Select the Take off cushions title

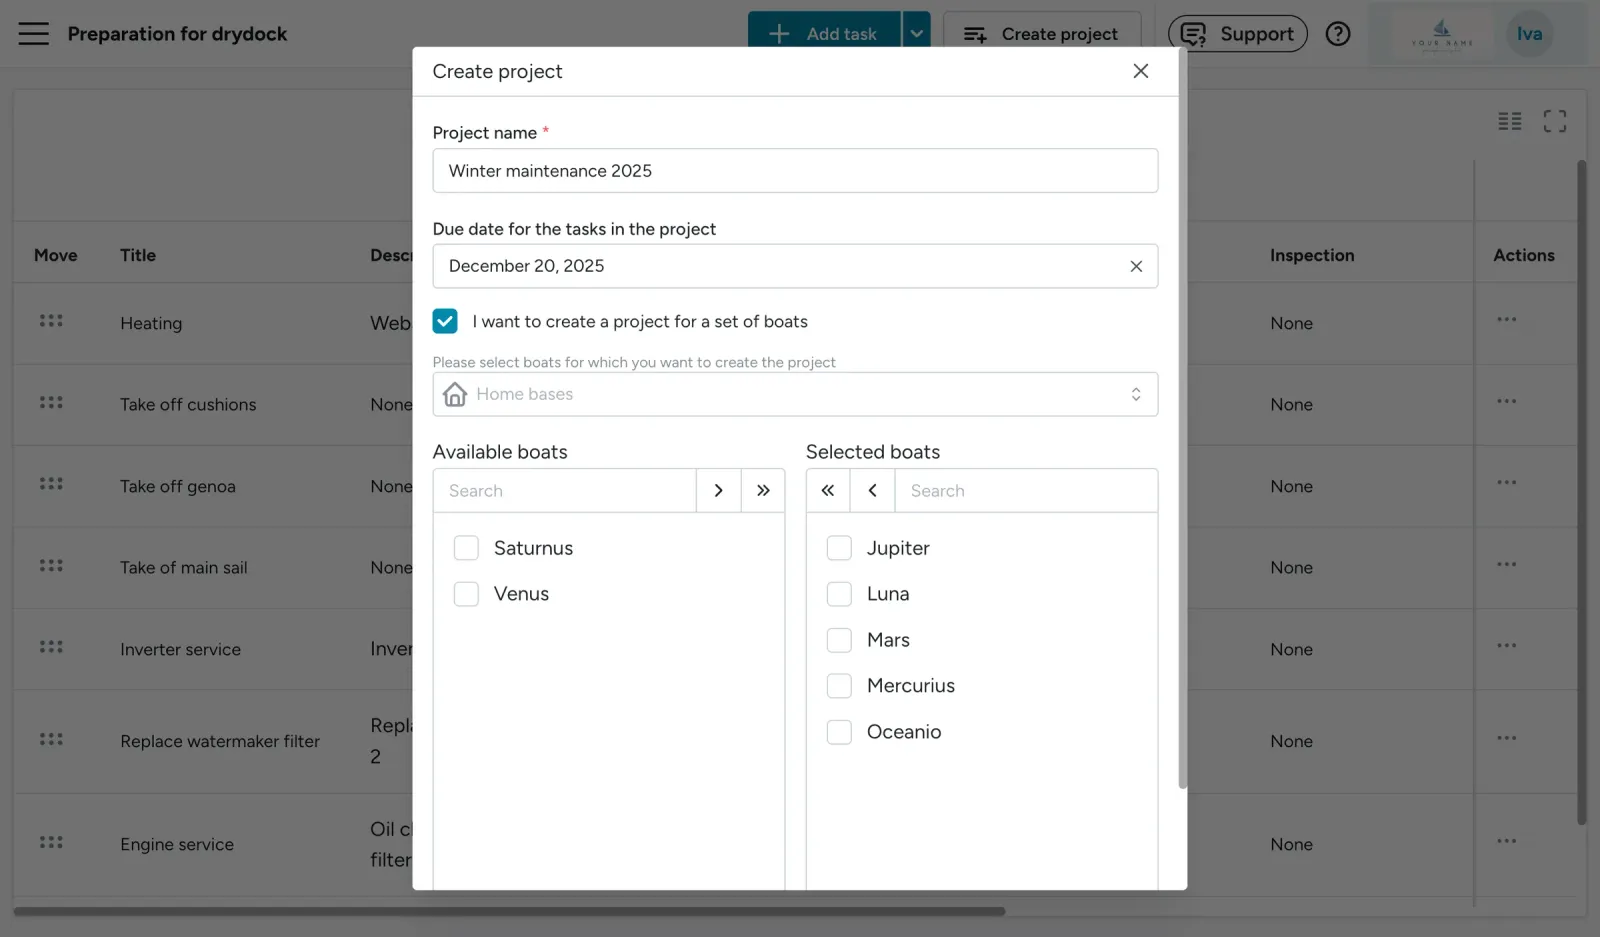pyautogui.click(x=188, y=404)
